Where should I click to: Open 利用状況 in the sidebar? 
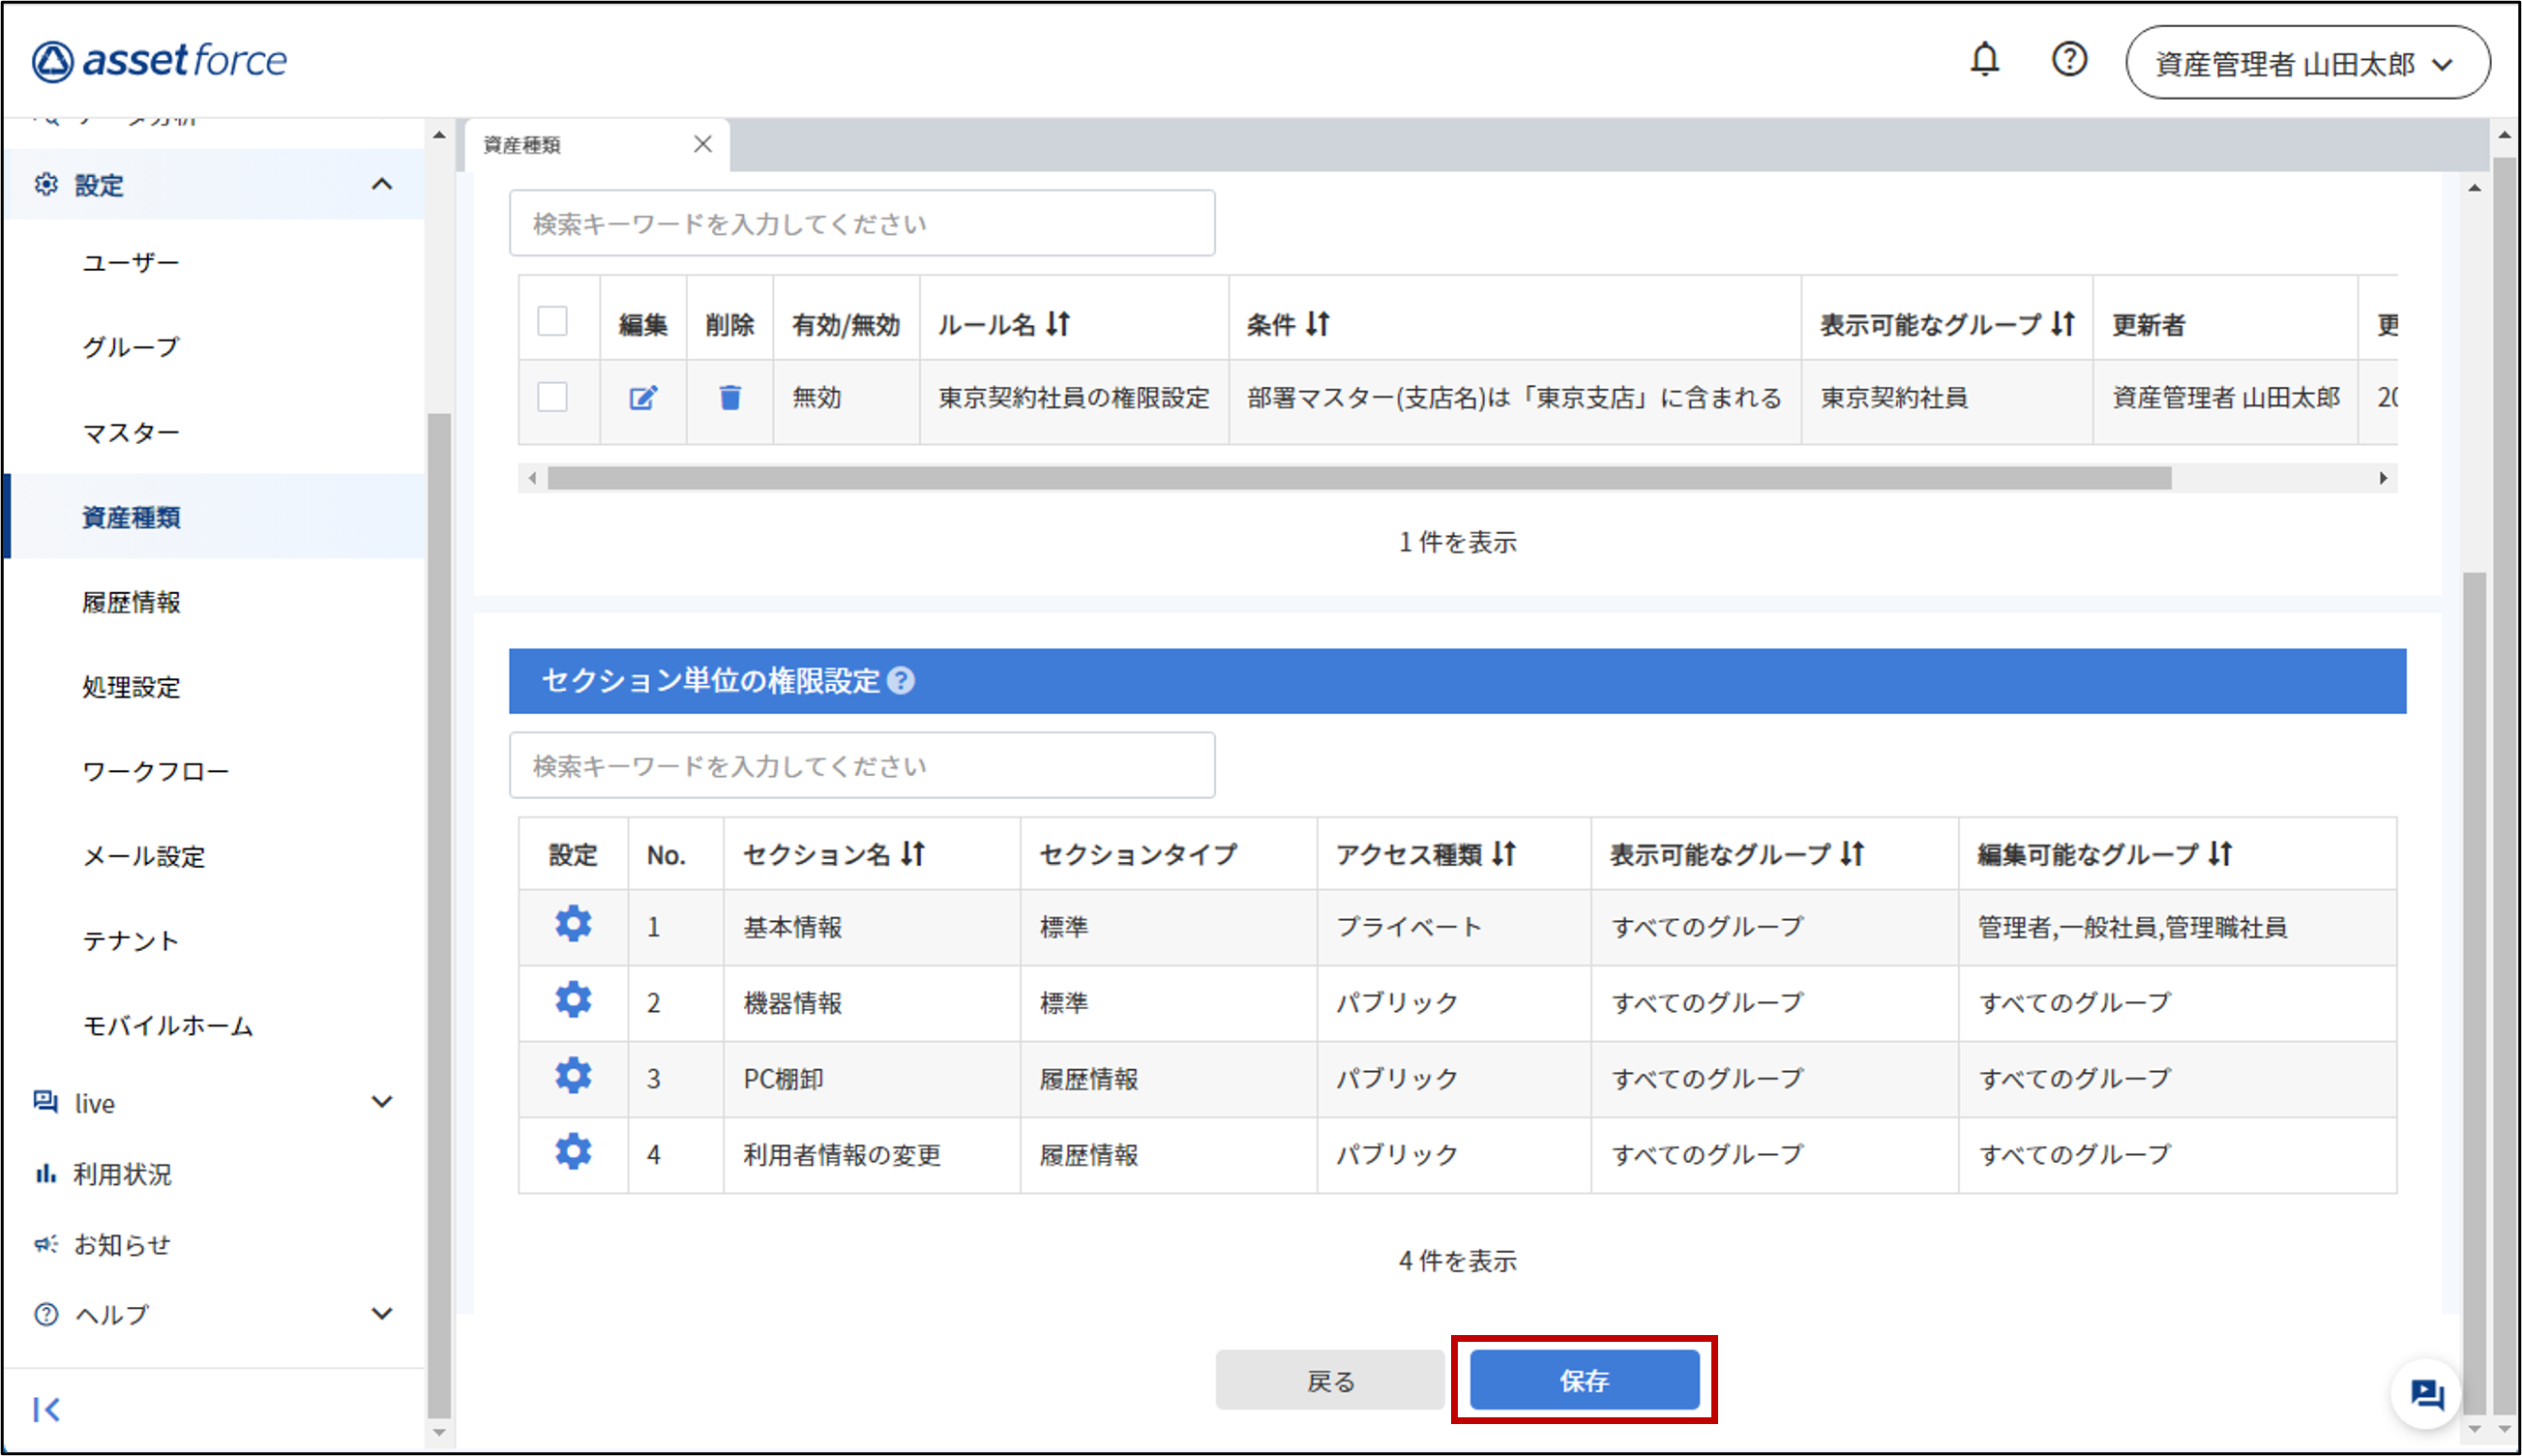click(122, 1174)
